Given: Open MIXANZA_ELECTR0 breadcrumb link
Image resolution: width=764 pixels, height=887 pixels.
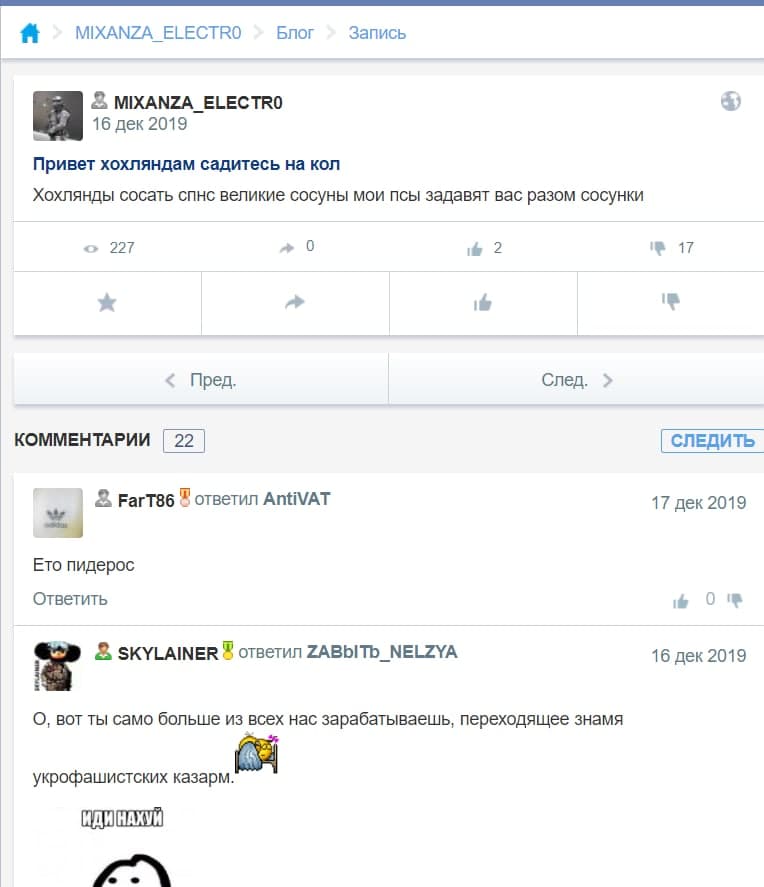Looking at the screenshot, I should click(158, 33).
